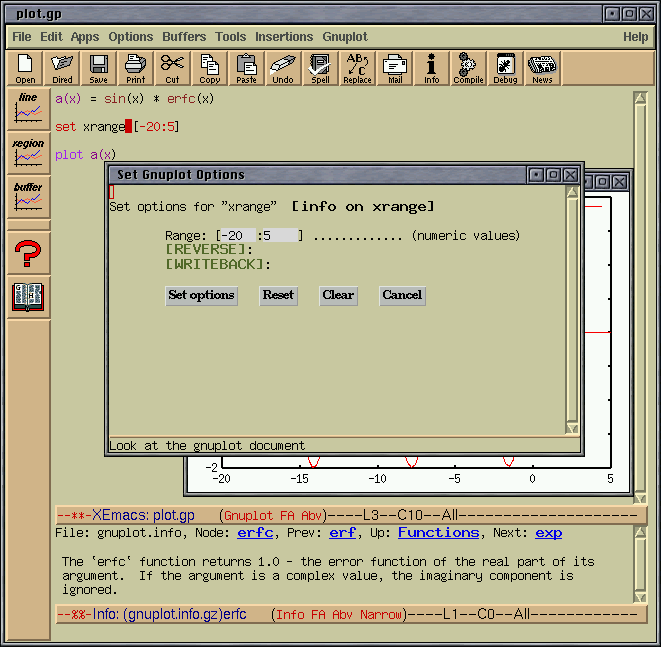Click the range lower bound field -20
This screenshot has height=647, width=661.
coord(238,235)
